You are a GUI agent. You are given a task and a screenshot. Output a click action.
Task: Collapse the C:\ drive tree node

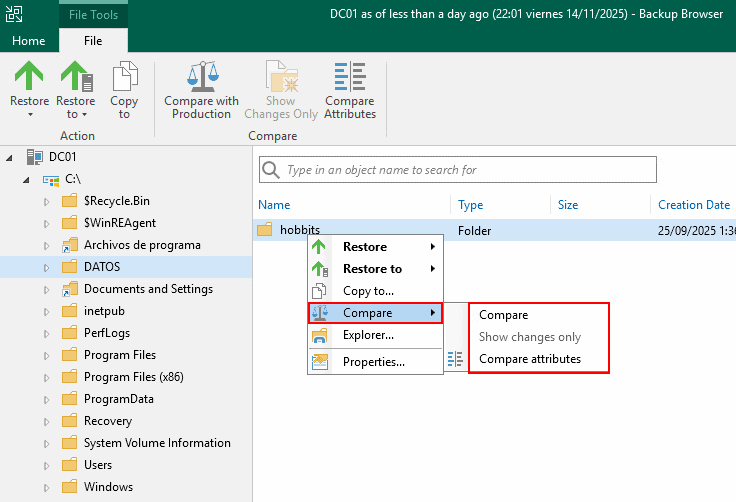tap(27, 180)
